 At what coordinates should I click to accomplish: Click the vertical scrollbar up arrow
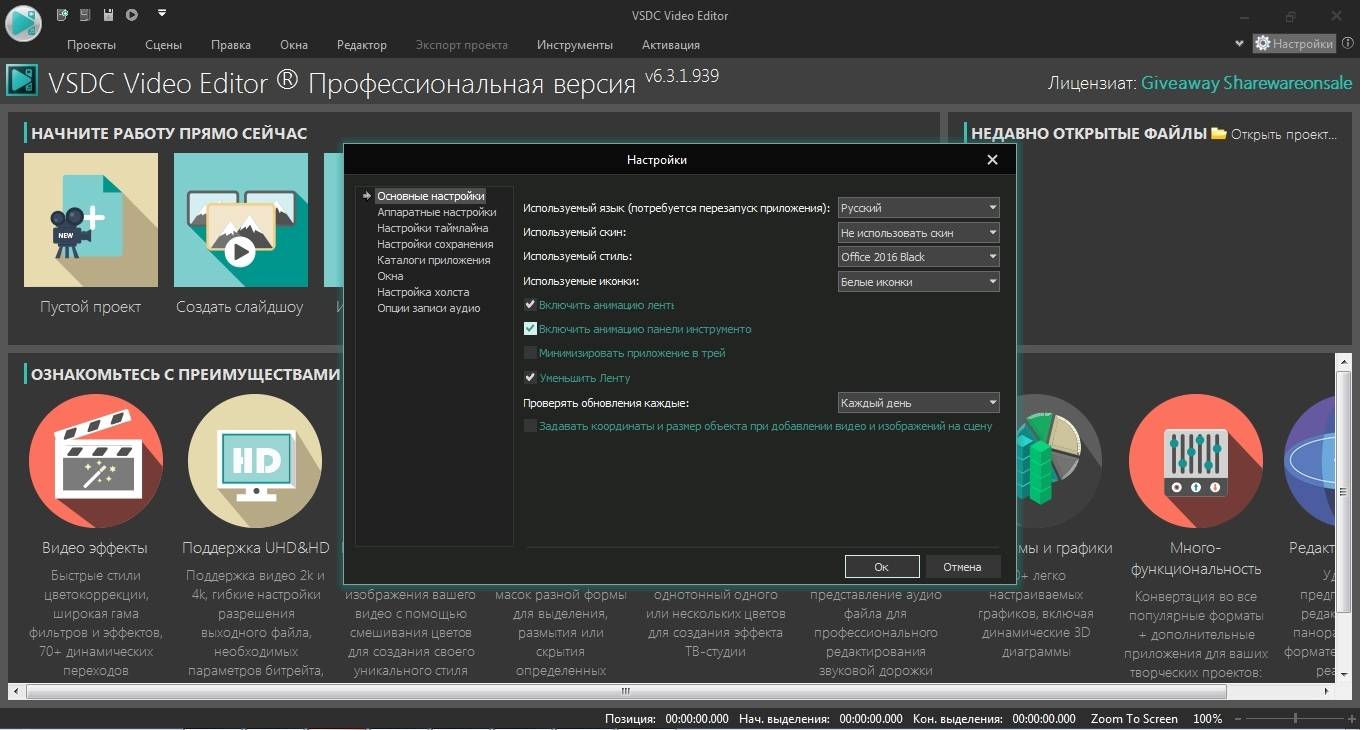1346,362
